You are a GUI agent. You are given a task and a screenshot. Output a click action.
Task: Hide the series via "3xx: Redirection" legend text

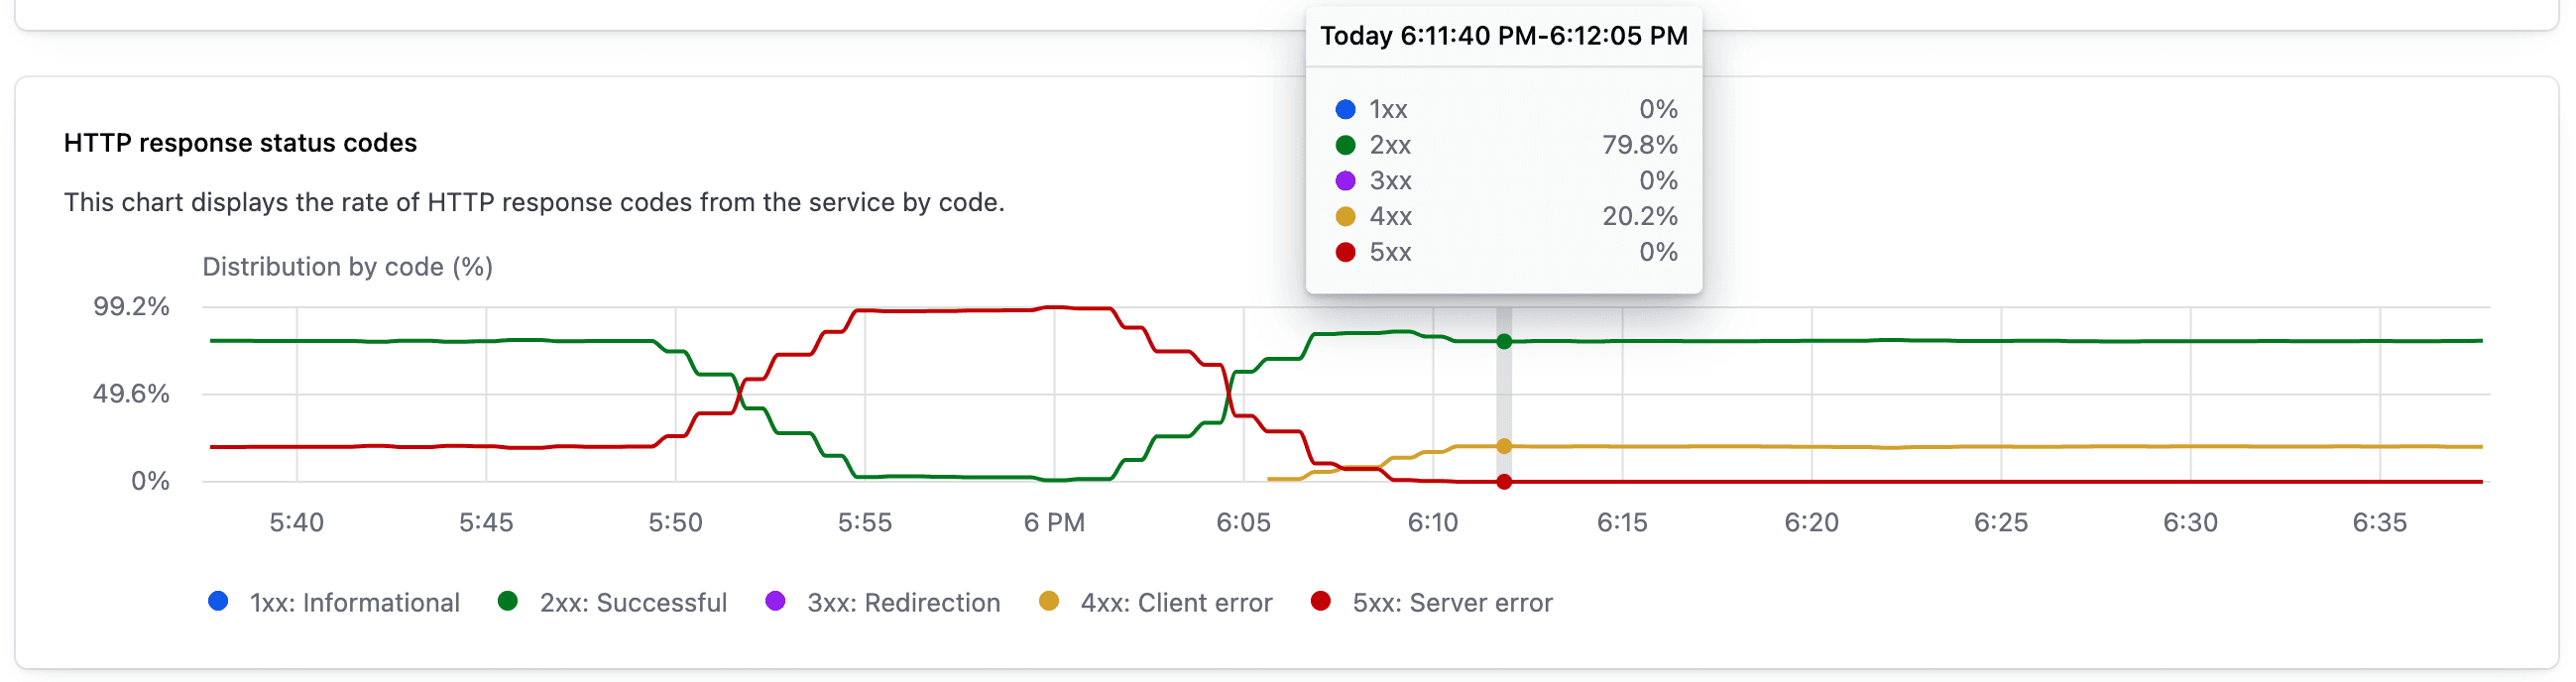pyautogui.click(x=903, y=603)
